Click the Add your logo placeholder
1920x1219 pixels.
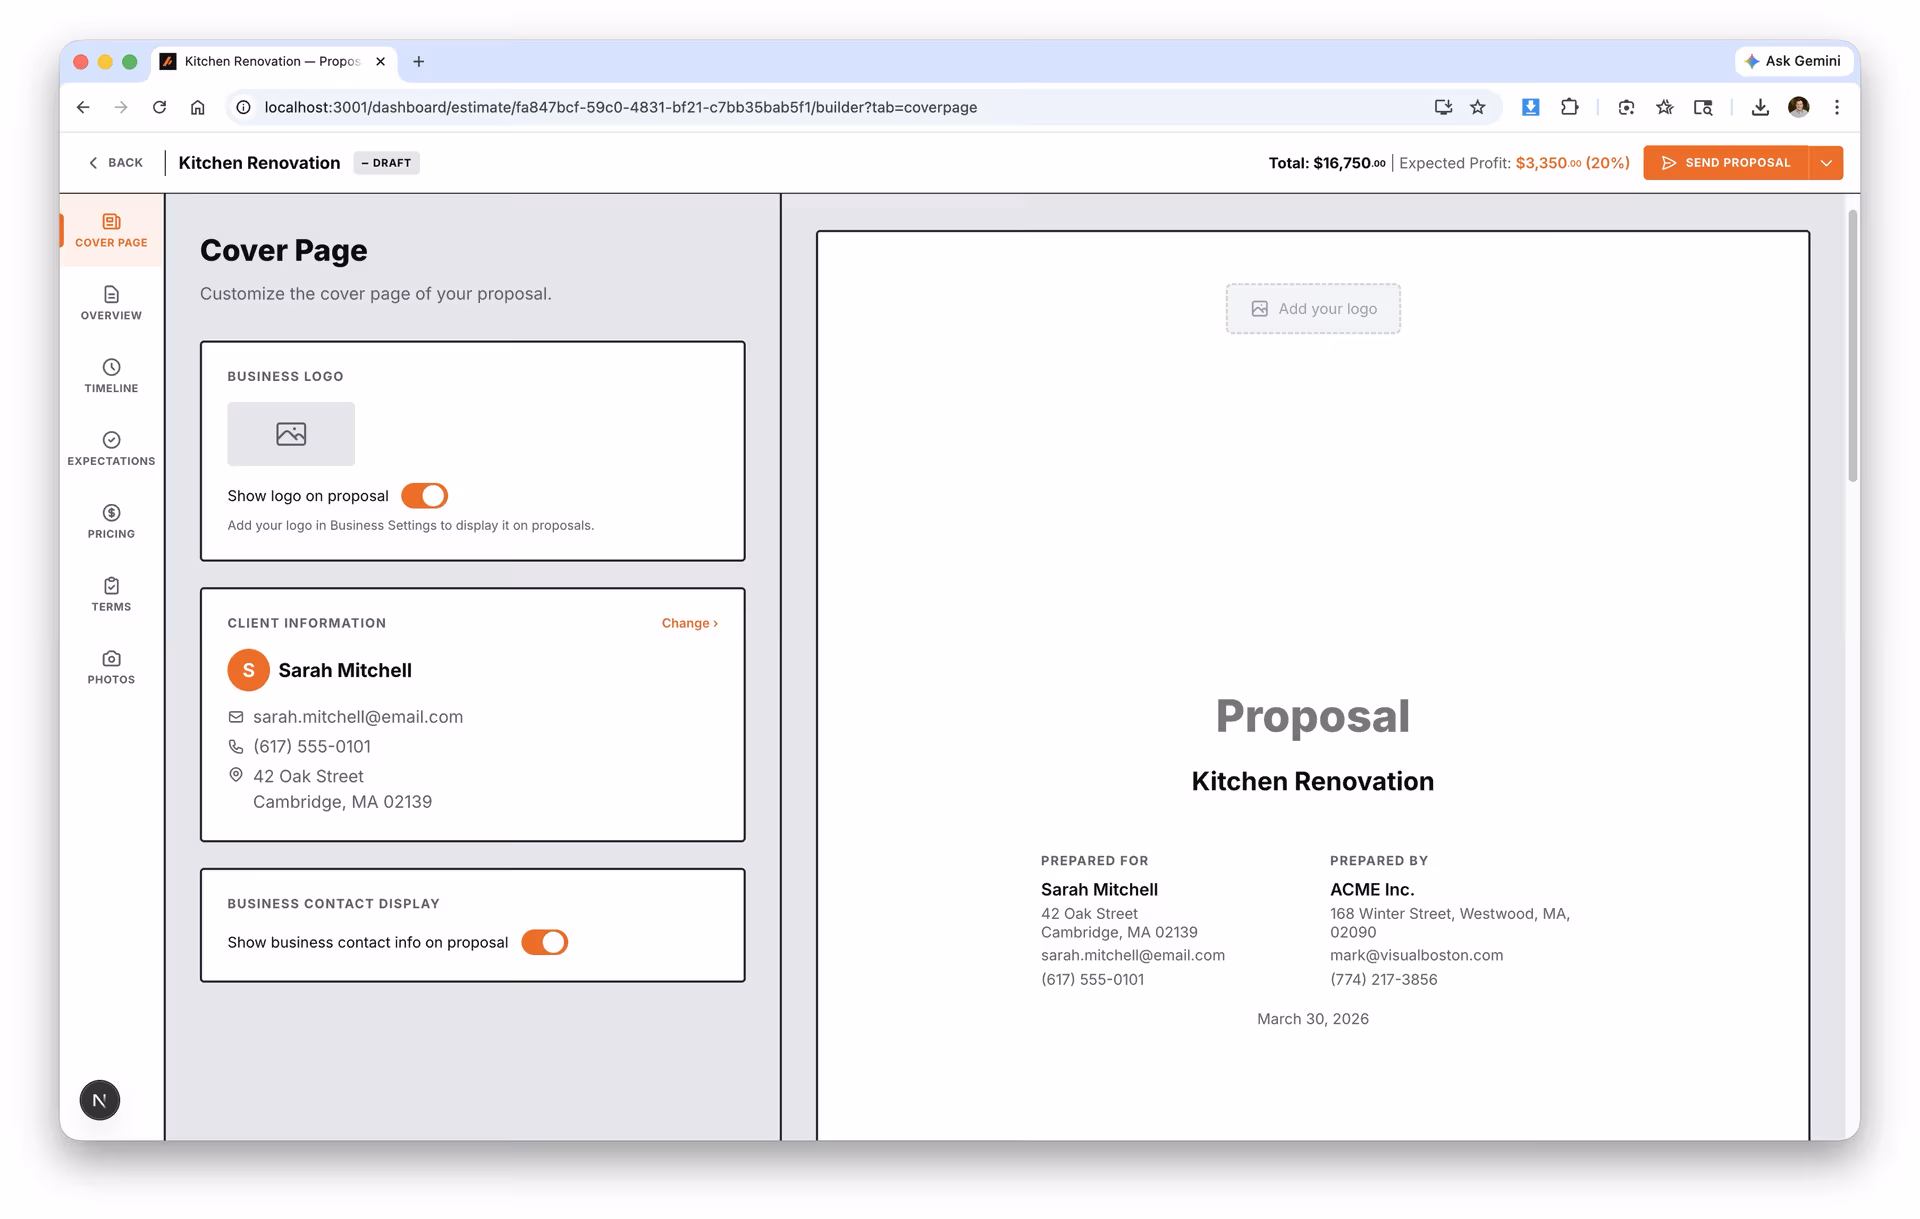[1313, 309]
